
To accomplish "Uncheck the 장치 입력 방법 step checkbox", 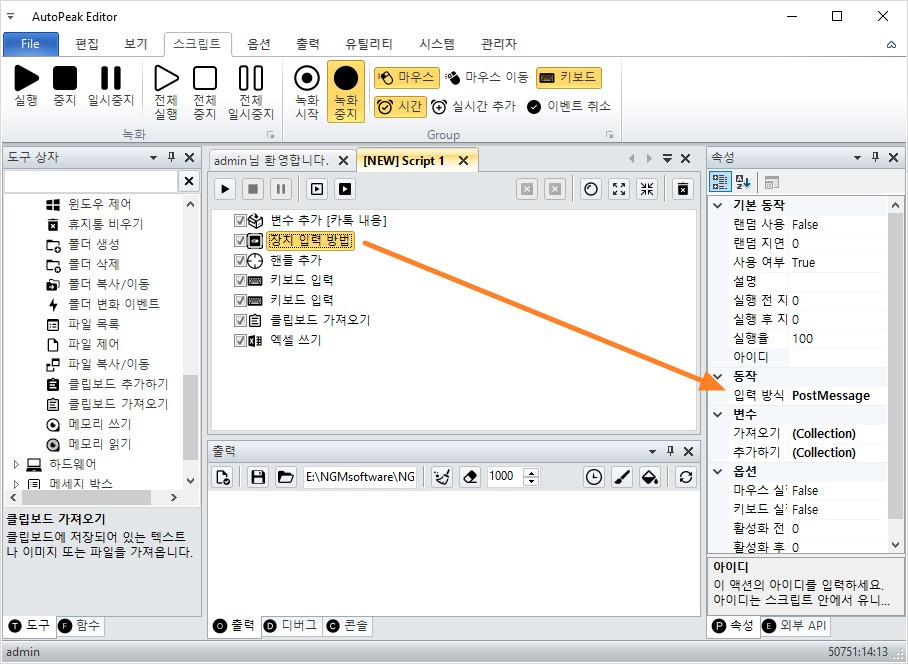I will click(240, 240).
